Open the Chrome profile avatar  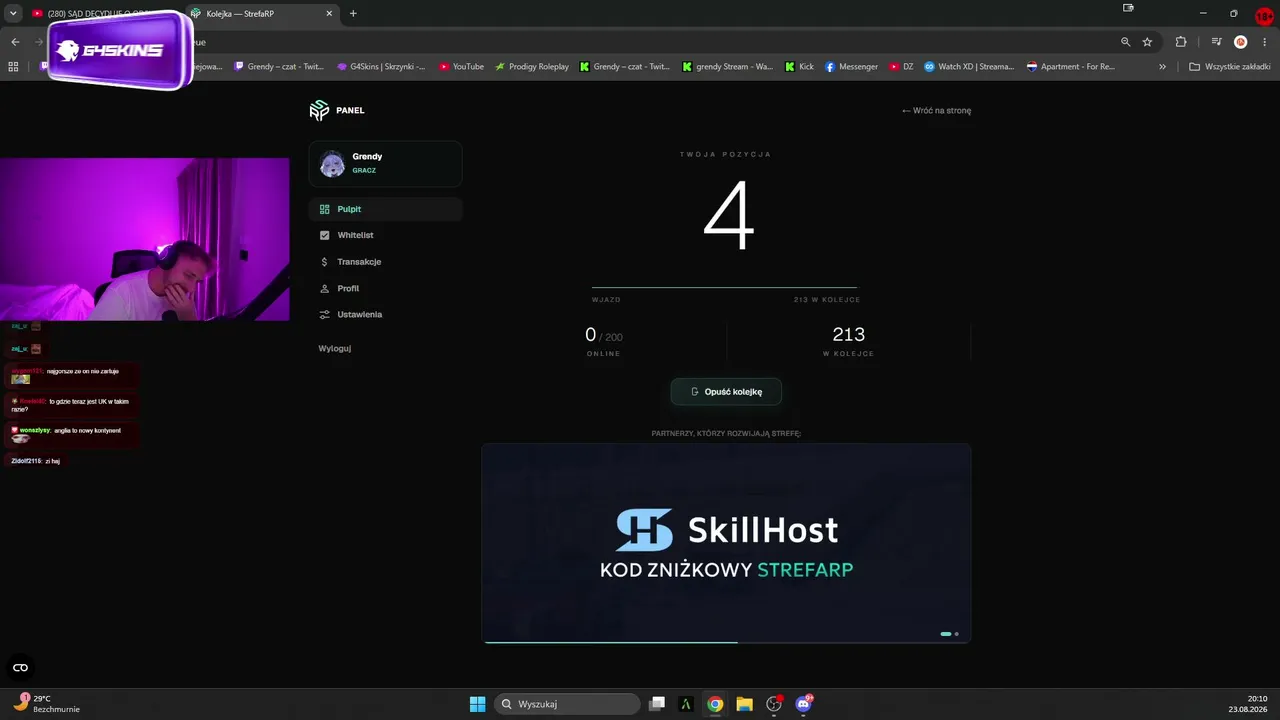[x=1241, y=42]
